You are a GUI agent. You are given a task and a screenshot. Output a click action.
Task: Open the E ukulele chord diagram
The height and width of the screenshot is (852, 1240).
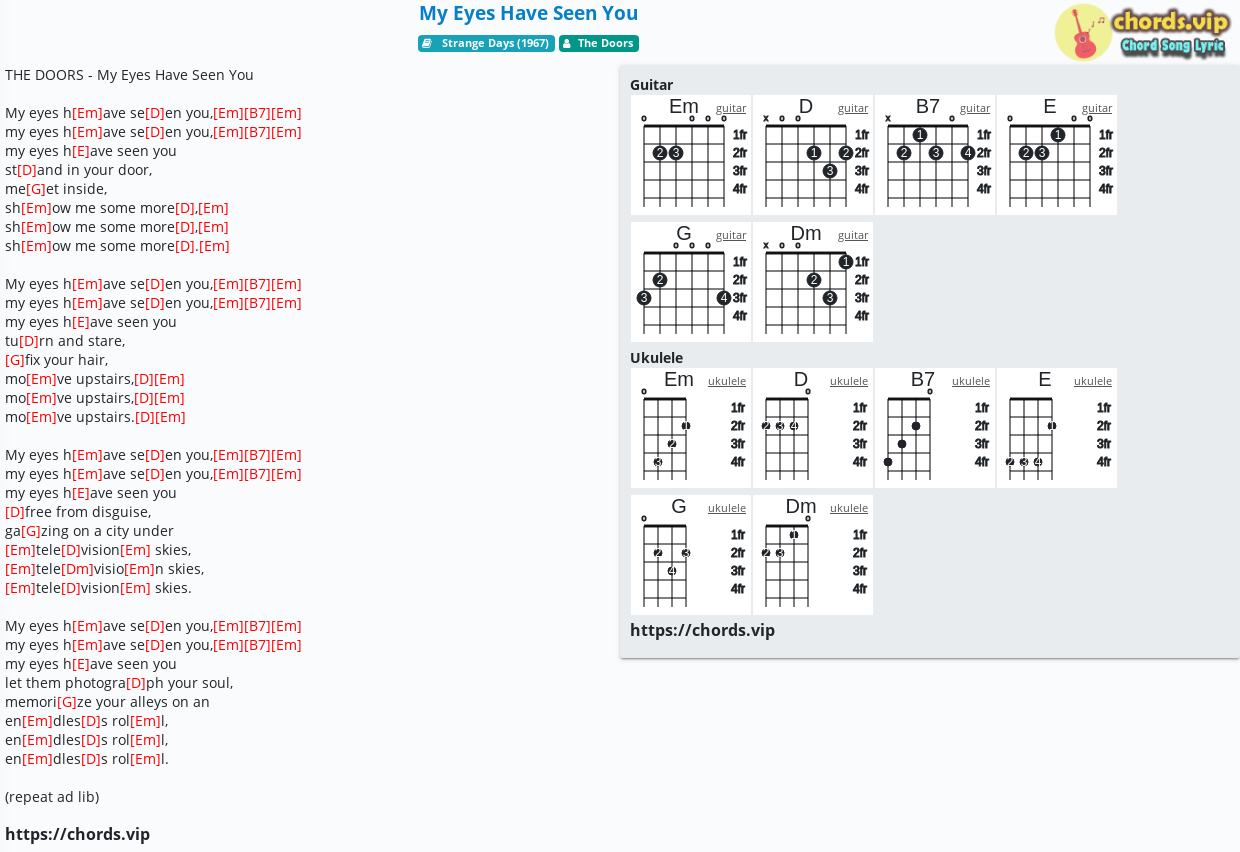(x=1057, y=428)
